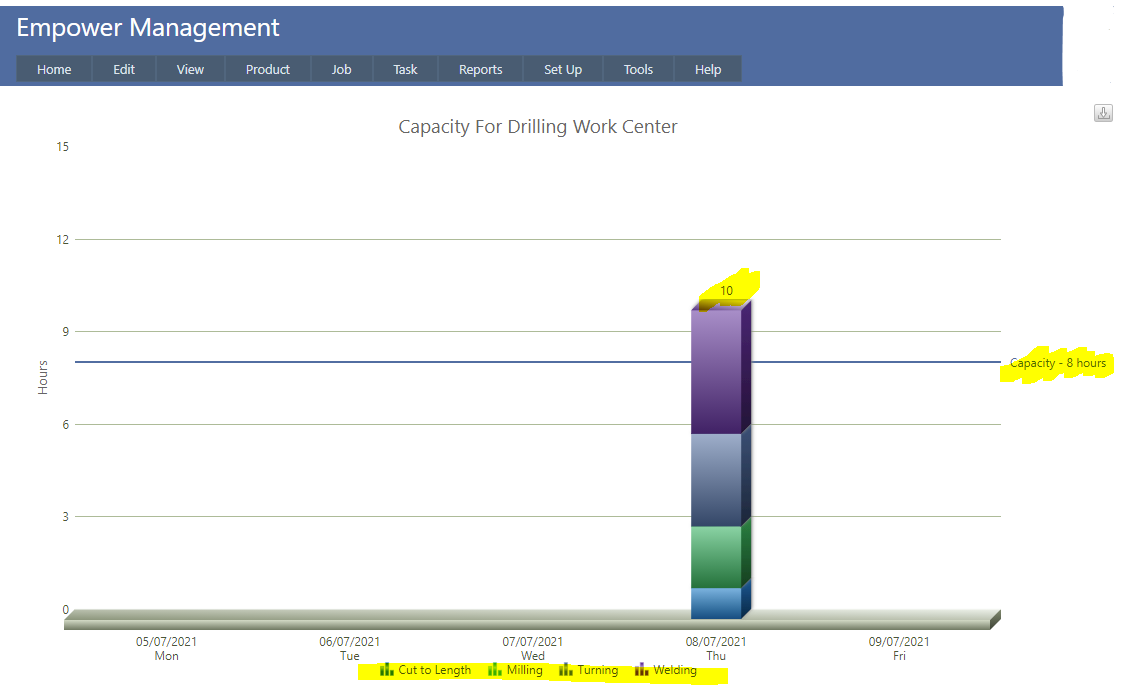Viewport: 1128px width, 696px height.
Task: Click the chart export download icon
Action: pyautogui.click(x=1103, y=113)
